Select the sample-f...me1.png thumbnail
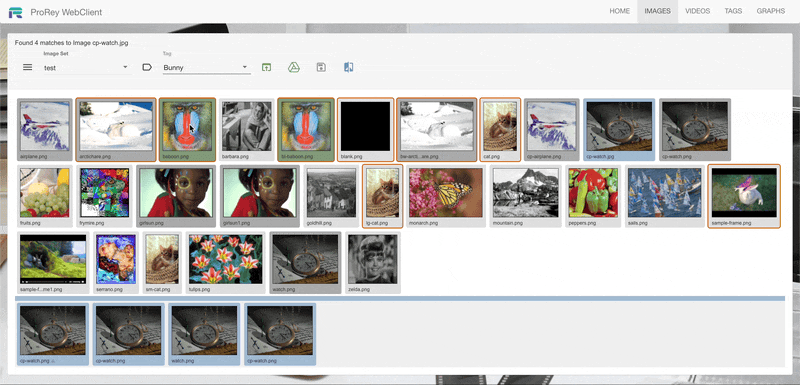This screenshot has width=800, height=385. coord(53,263)
